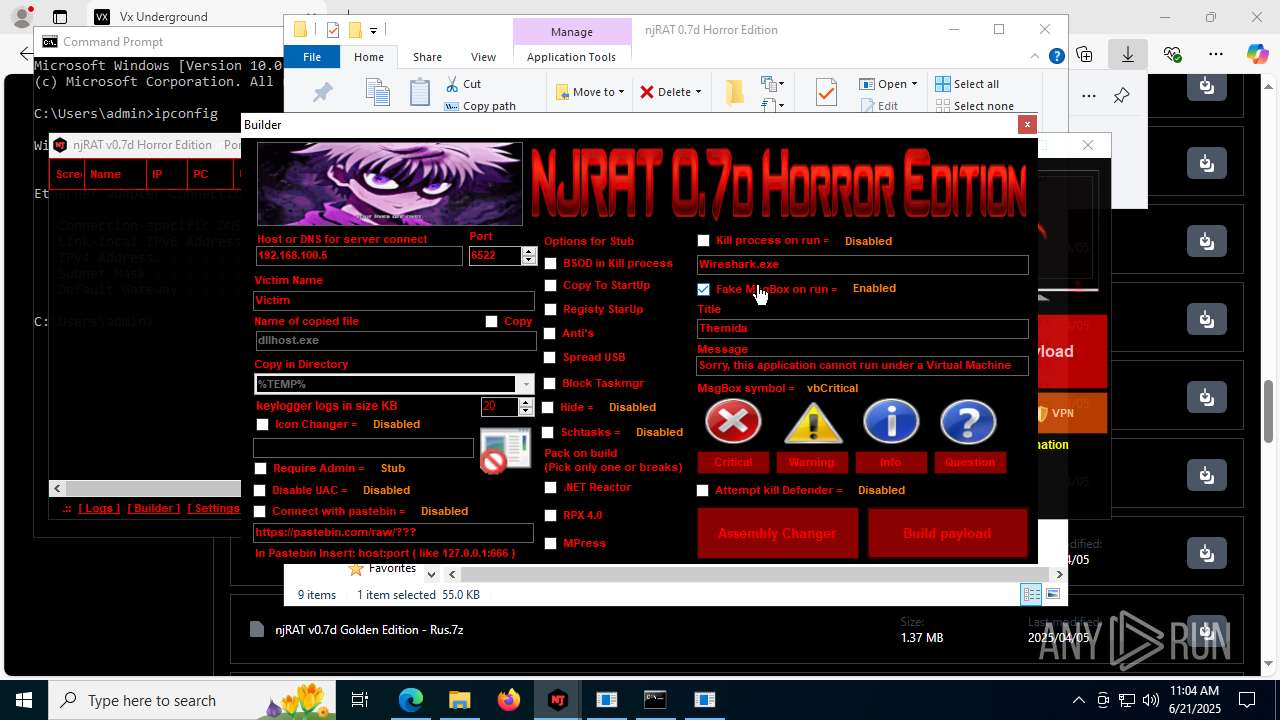Switch to the View ribbon tab

click(483, 57)
